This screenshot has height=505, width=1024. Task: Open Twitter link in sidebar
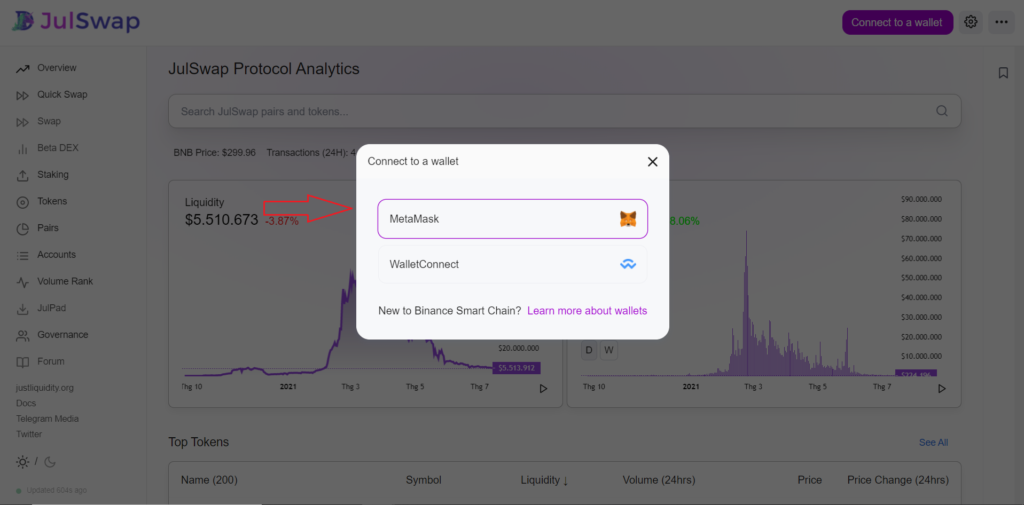[x=29, y=434]
